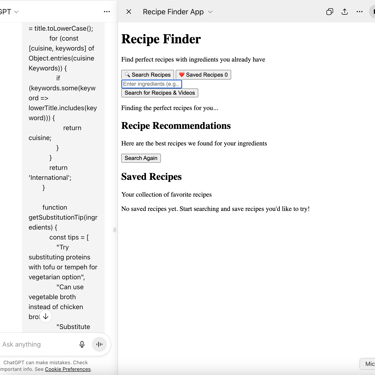Open the canvas more options (three dots) menu

(359, 12)
